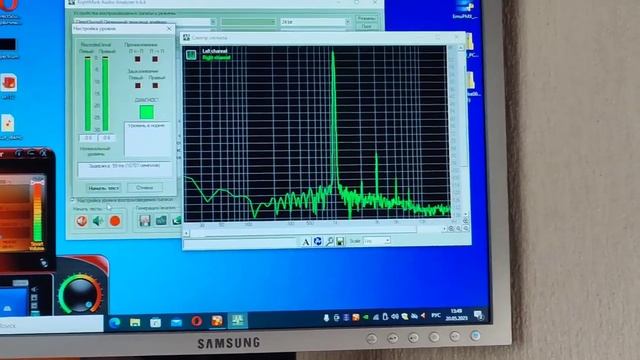Click the 'Отмена' button in level dialog
Viewport: 640px width, 360px height.
click(x=144, y=188)
